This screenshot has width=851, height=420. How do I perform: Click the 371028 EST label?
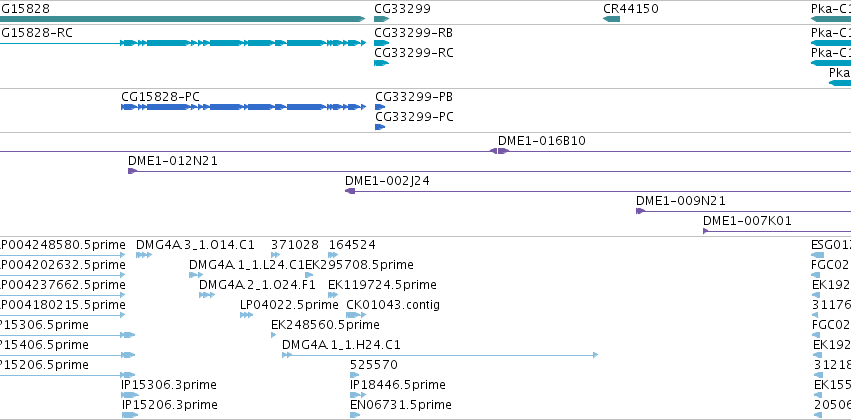(295, 245)
